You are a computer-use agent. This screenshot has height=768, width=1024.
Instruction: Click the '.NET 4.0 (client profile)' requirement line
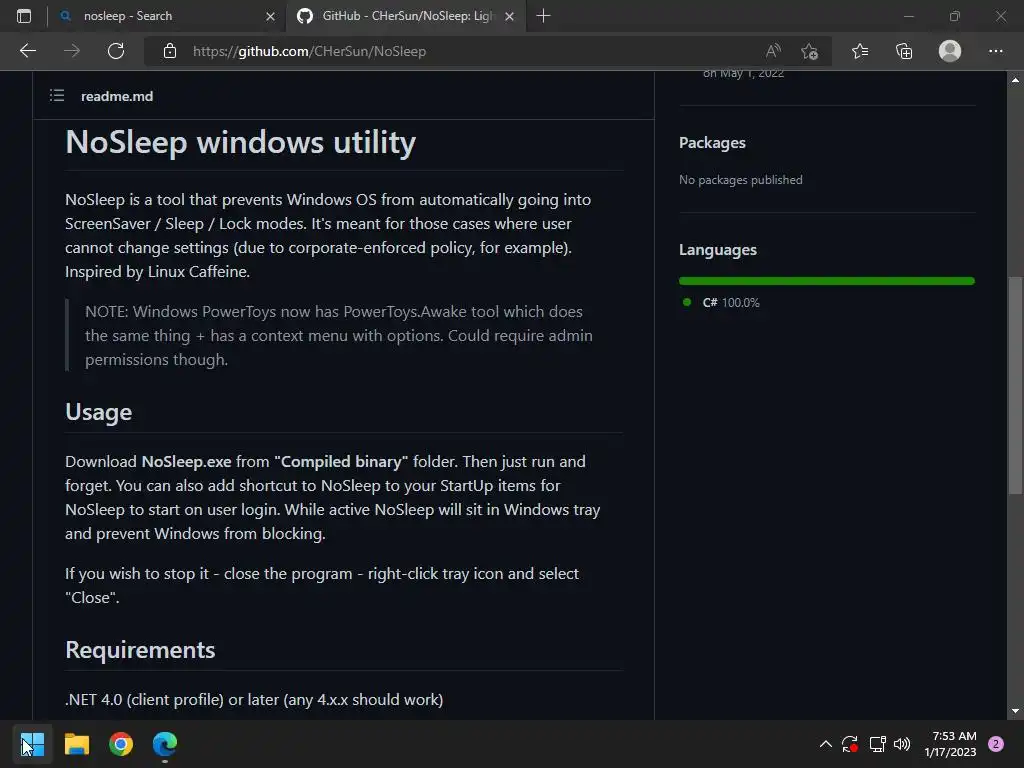254,699
